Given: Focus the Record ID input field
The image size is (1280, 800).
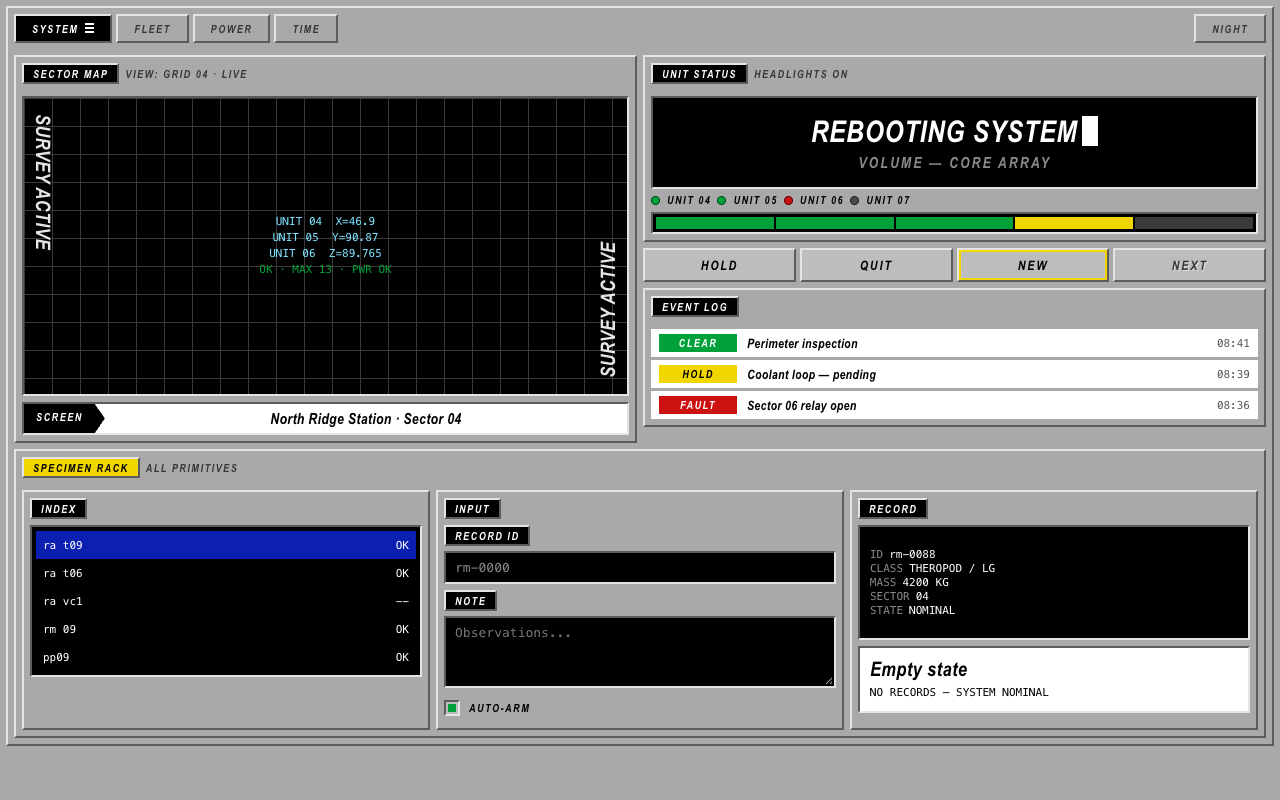Looking at the screenshot, I should pos(640,568).
